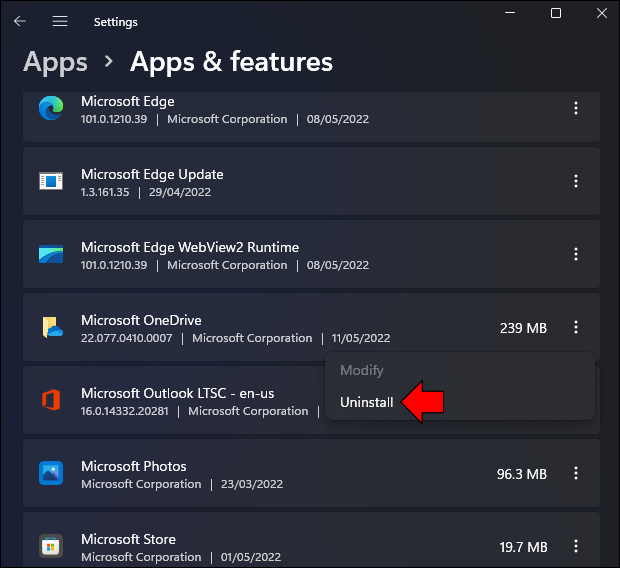This screenshot has width=620, height=568.
Task: Open more options for Microsoft Edge
Action: point(576,108)
